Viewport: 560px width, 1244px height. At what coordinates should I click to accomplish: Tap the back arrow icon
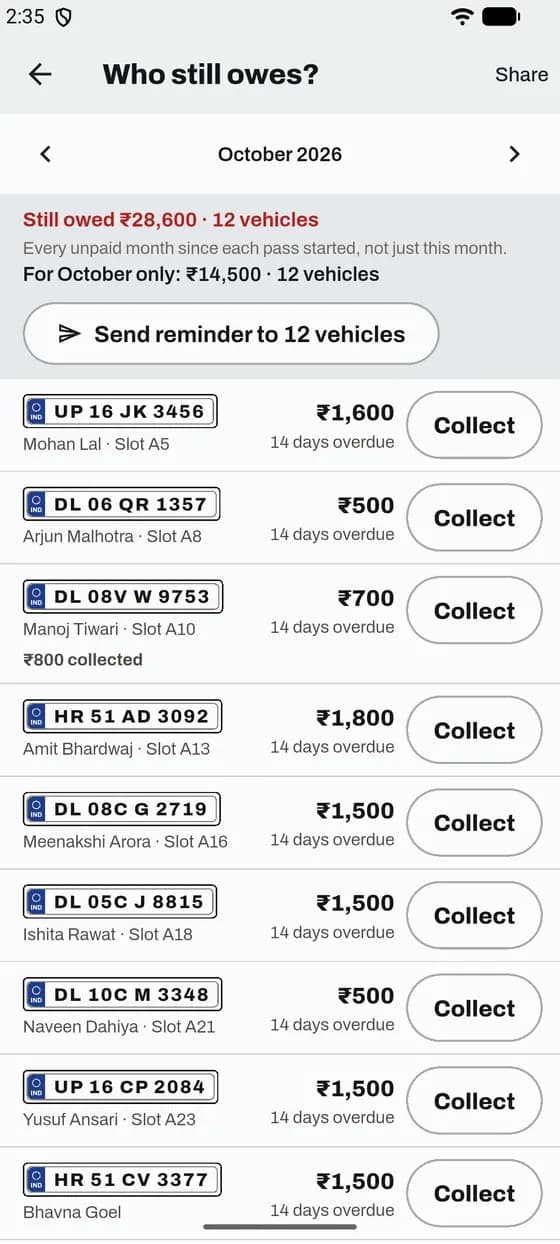click(x=40, y=74)
